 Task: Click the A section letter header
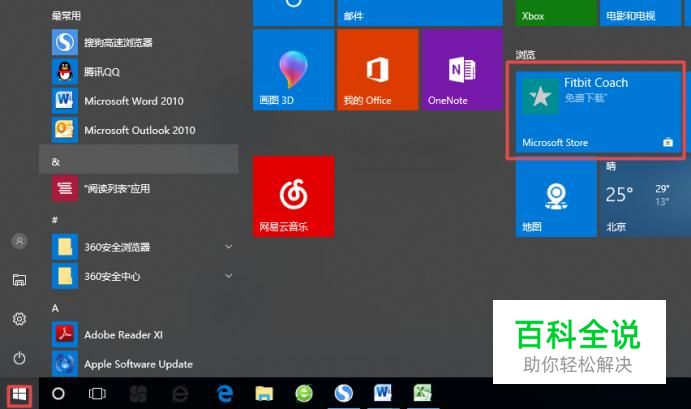click(x=55, y=308)
